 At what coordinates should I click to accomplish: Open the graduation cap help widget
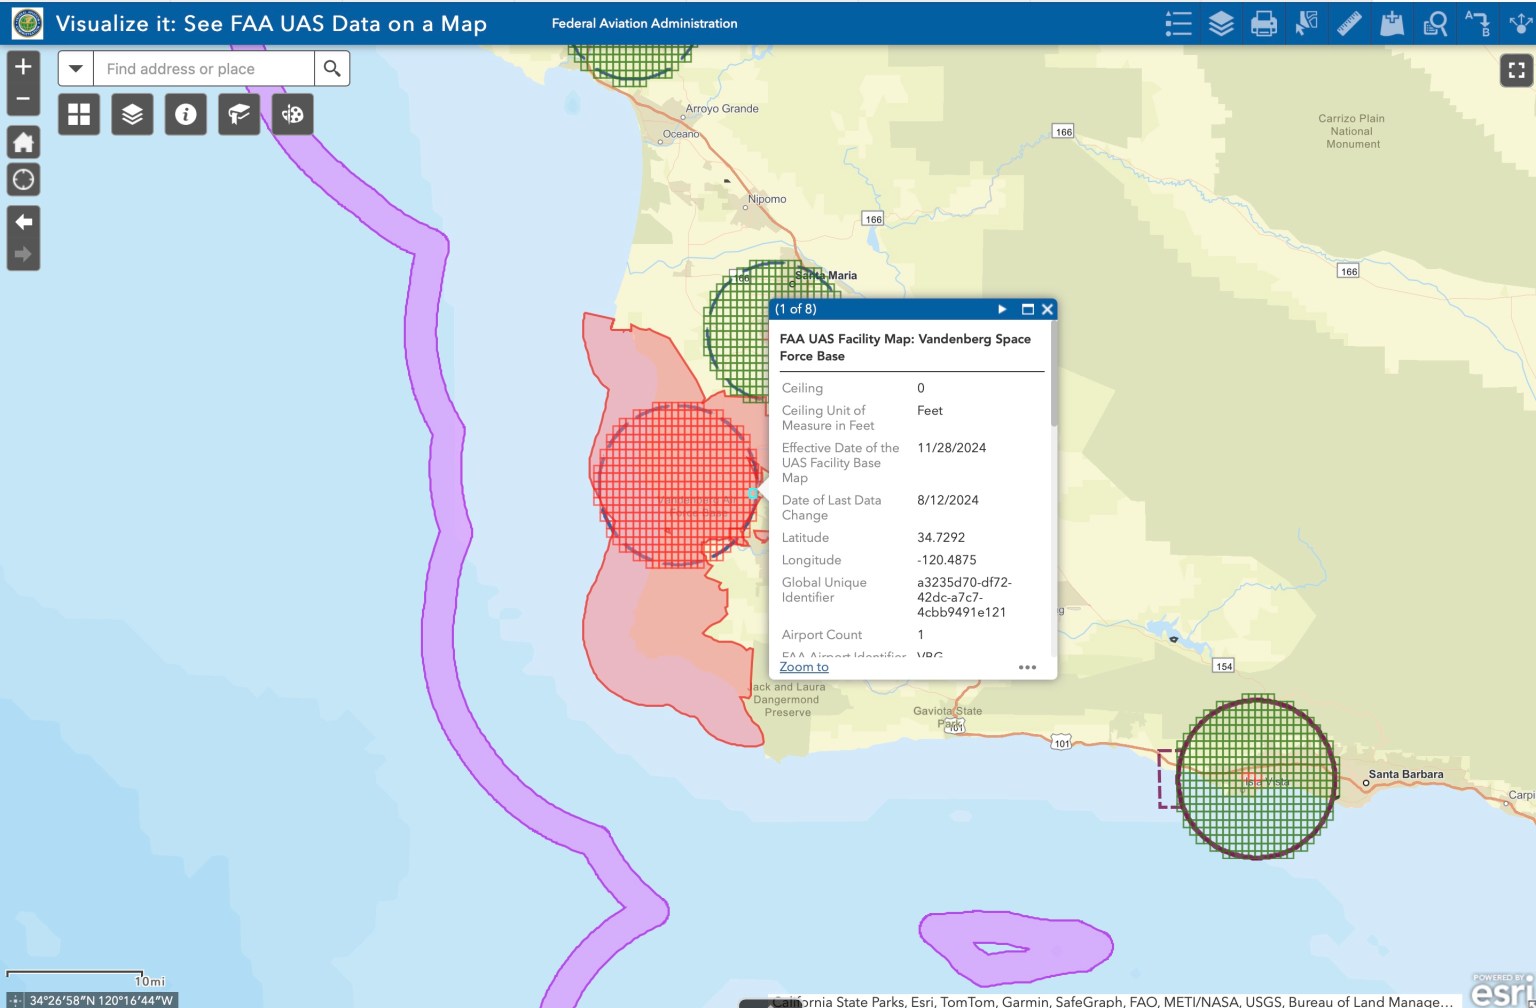point(239,114)
